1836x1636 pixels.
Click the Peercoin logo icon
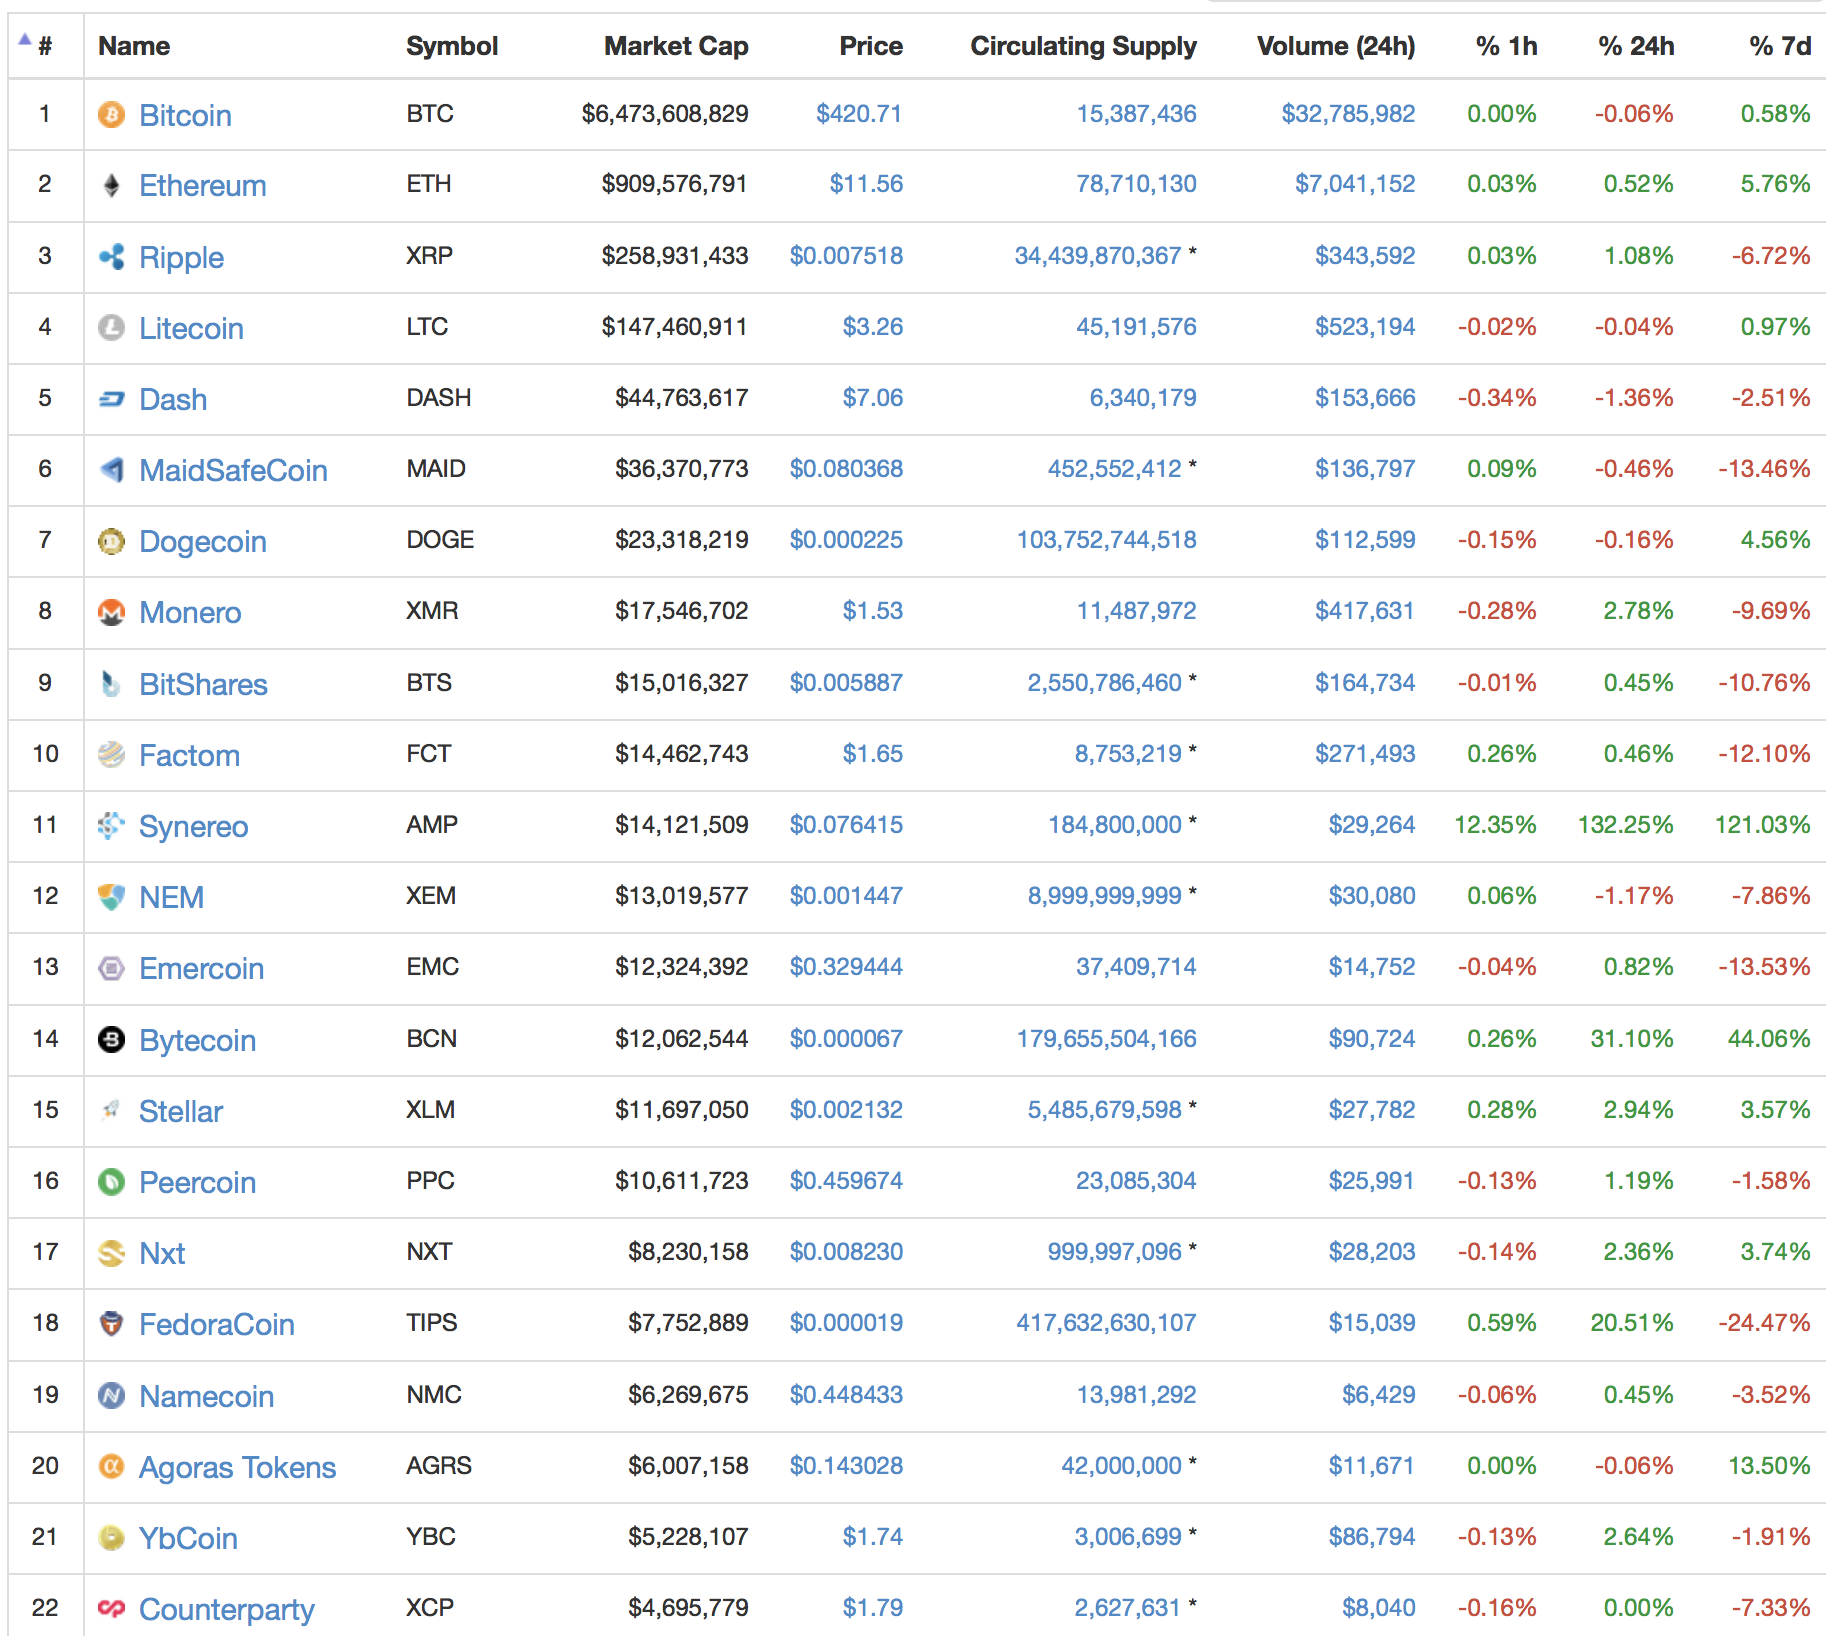pos(111,1182)
